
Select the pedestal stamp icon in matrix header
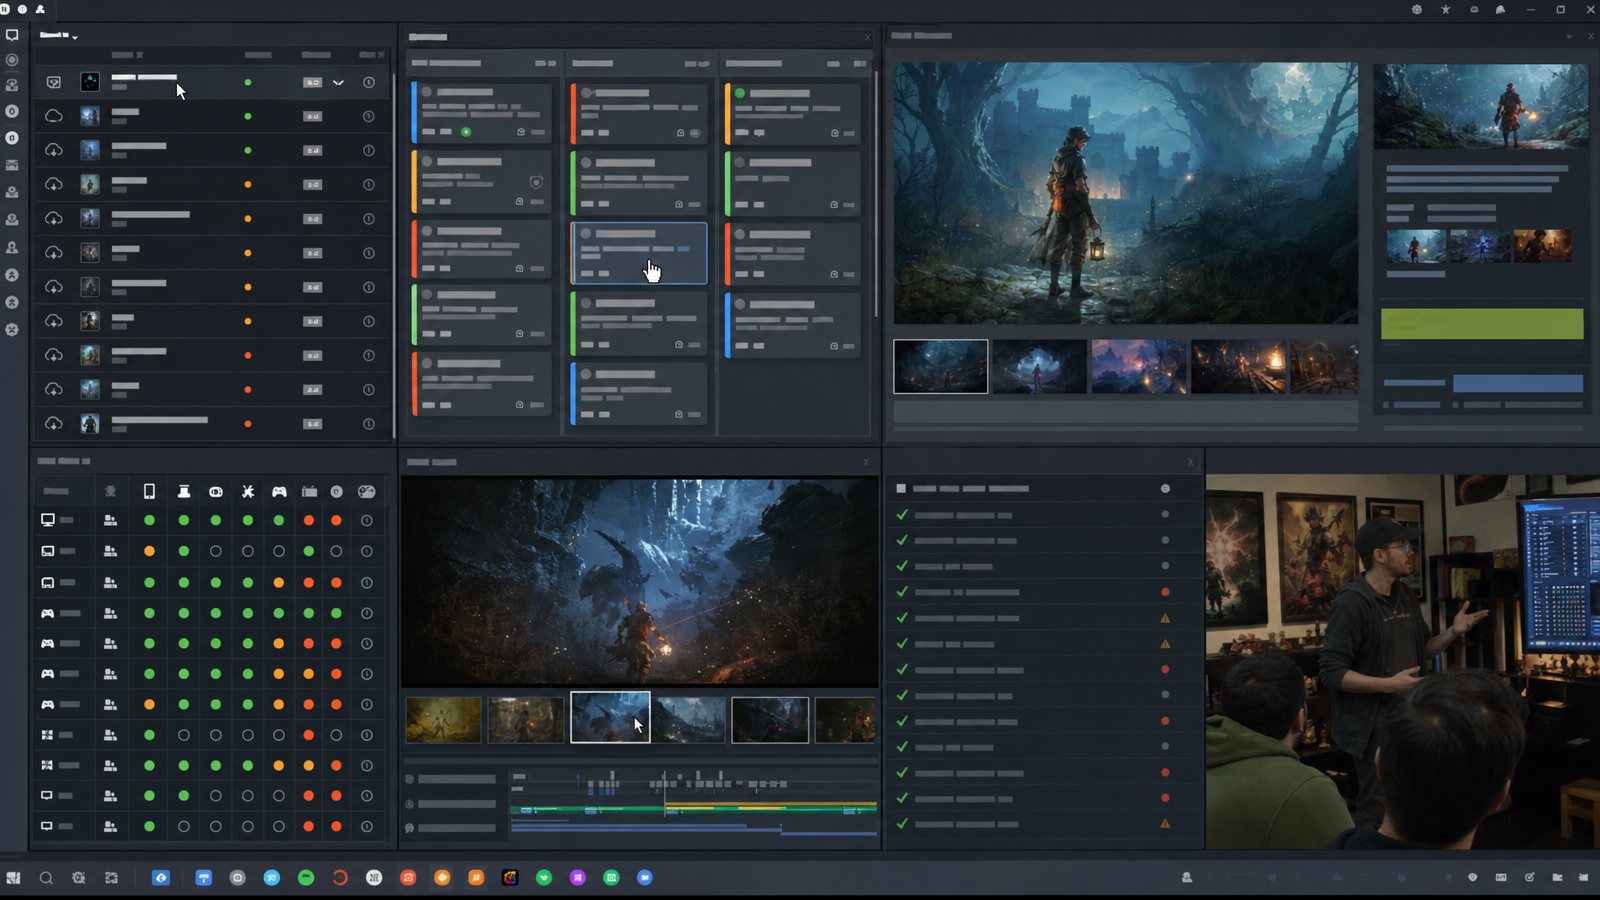point(184,491)
